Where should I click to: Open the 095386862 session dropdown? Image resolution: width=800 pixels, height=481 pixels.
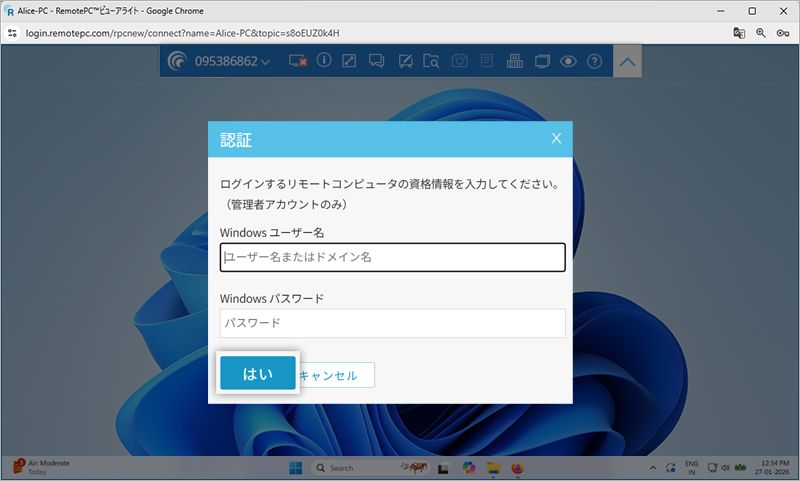232,61
